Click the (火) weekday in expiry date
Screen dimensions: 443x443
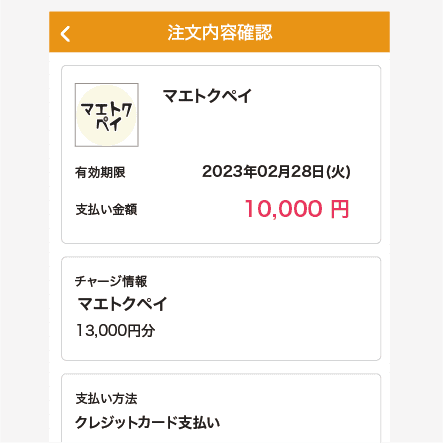(x=338, y=172)
